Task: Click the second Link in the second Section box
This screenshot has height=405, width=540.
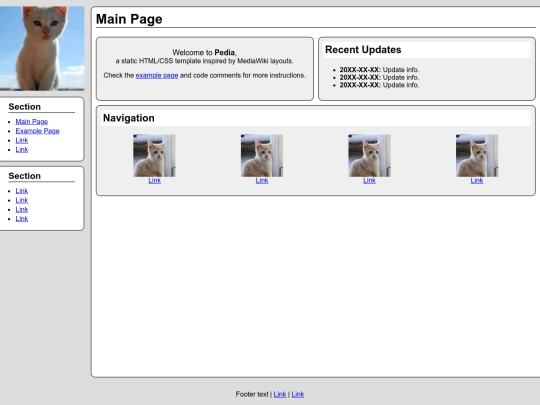Action: (x=22, y=200)
